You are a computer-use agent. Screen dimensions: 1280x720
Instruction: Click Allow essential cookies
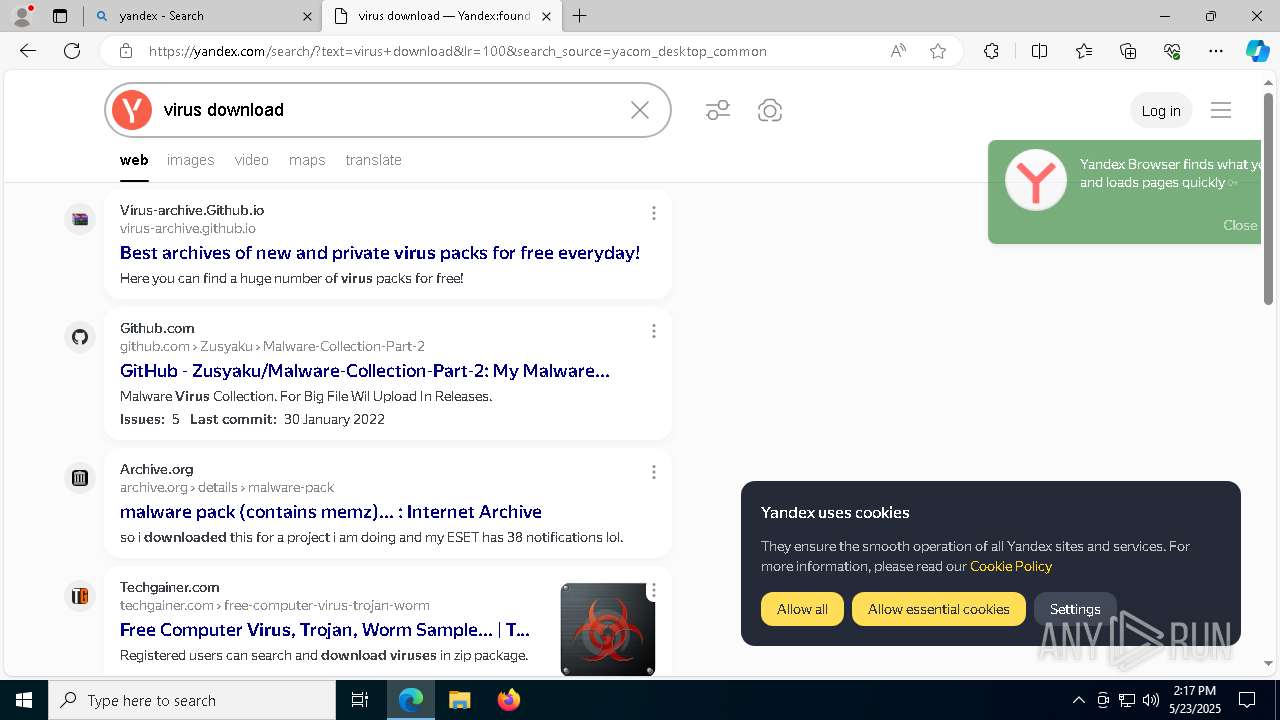point(938,609)
